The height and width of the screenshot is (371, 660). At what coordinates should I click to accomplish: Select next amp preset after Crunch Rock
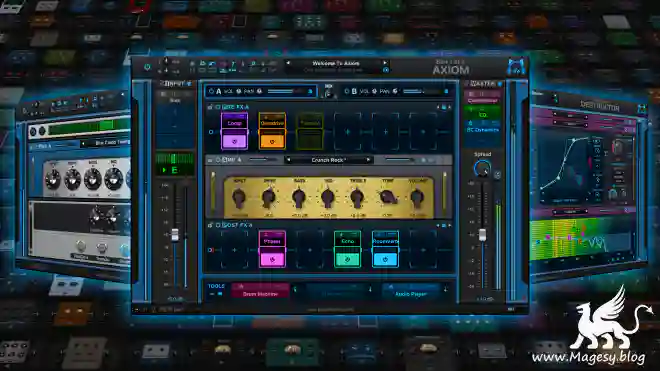368,160
